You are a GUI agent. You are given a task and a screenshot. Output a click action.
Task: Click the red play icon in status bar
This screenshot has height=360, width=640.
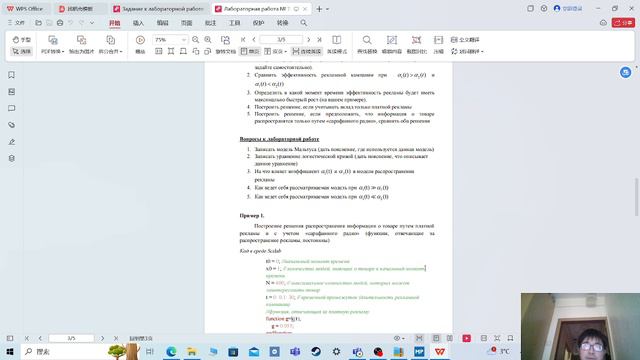pos(467,338)
